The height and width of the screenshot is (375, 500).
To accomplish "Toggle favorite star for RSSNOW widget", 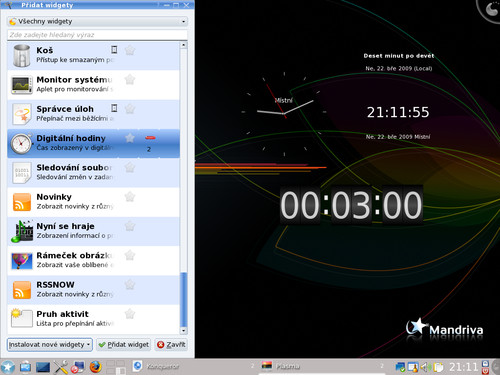I will pos(130,284).
